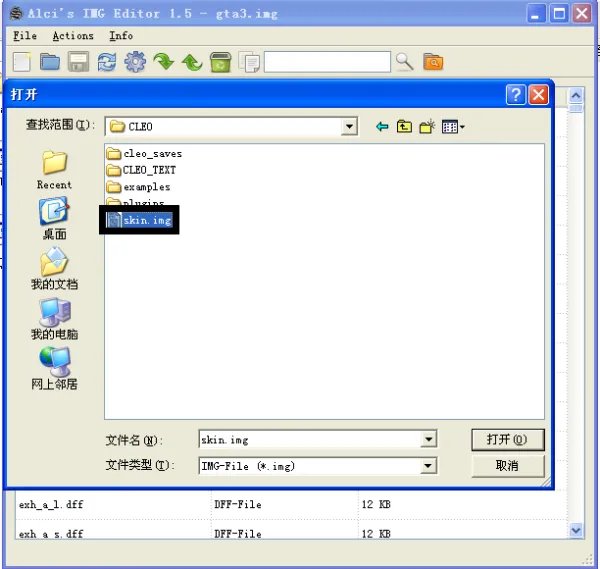Screen dimensions: 600x569
Task: Click scrollbar down arrow in main window
Action: click(576, 530)
